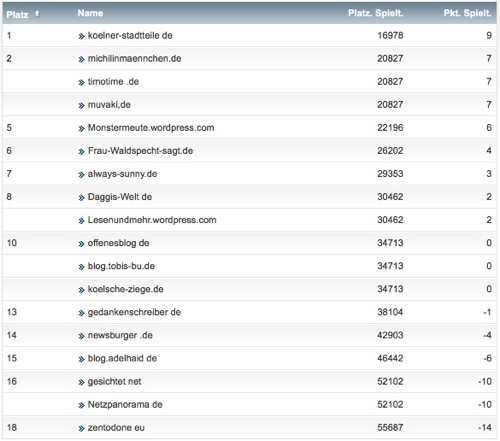
Task: Open newsburger .de link
Action: click(120, 335)
